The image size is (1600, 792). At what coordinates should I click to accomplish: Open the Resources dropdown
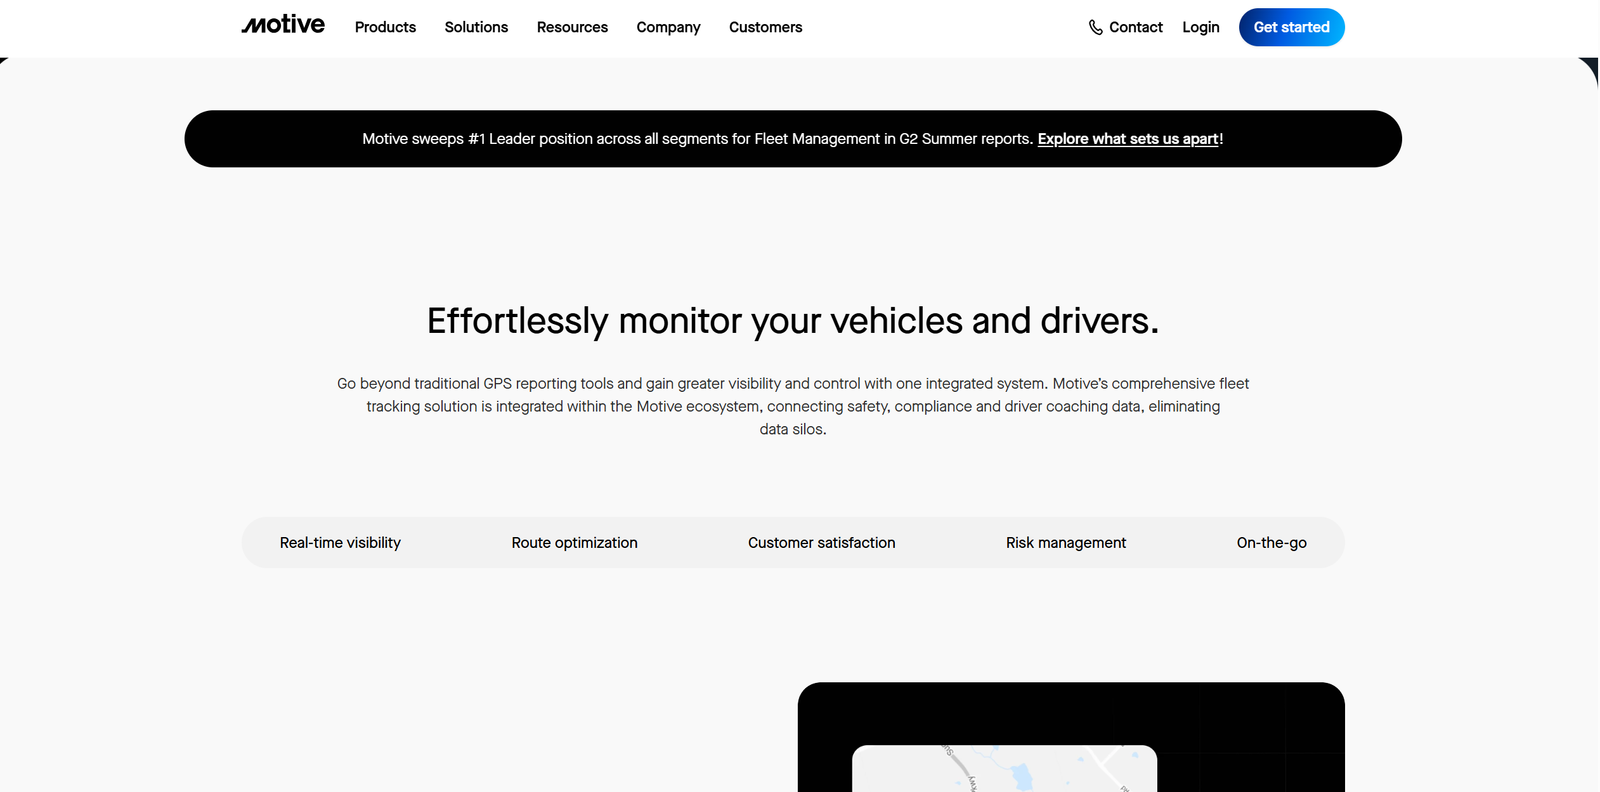(x=572, y=28)
